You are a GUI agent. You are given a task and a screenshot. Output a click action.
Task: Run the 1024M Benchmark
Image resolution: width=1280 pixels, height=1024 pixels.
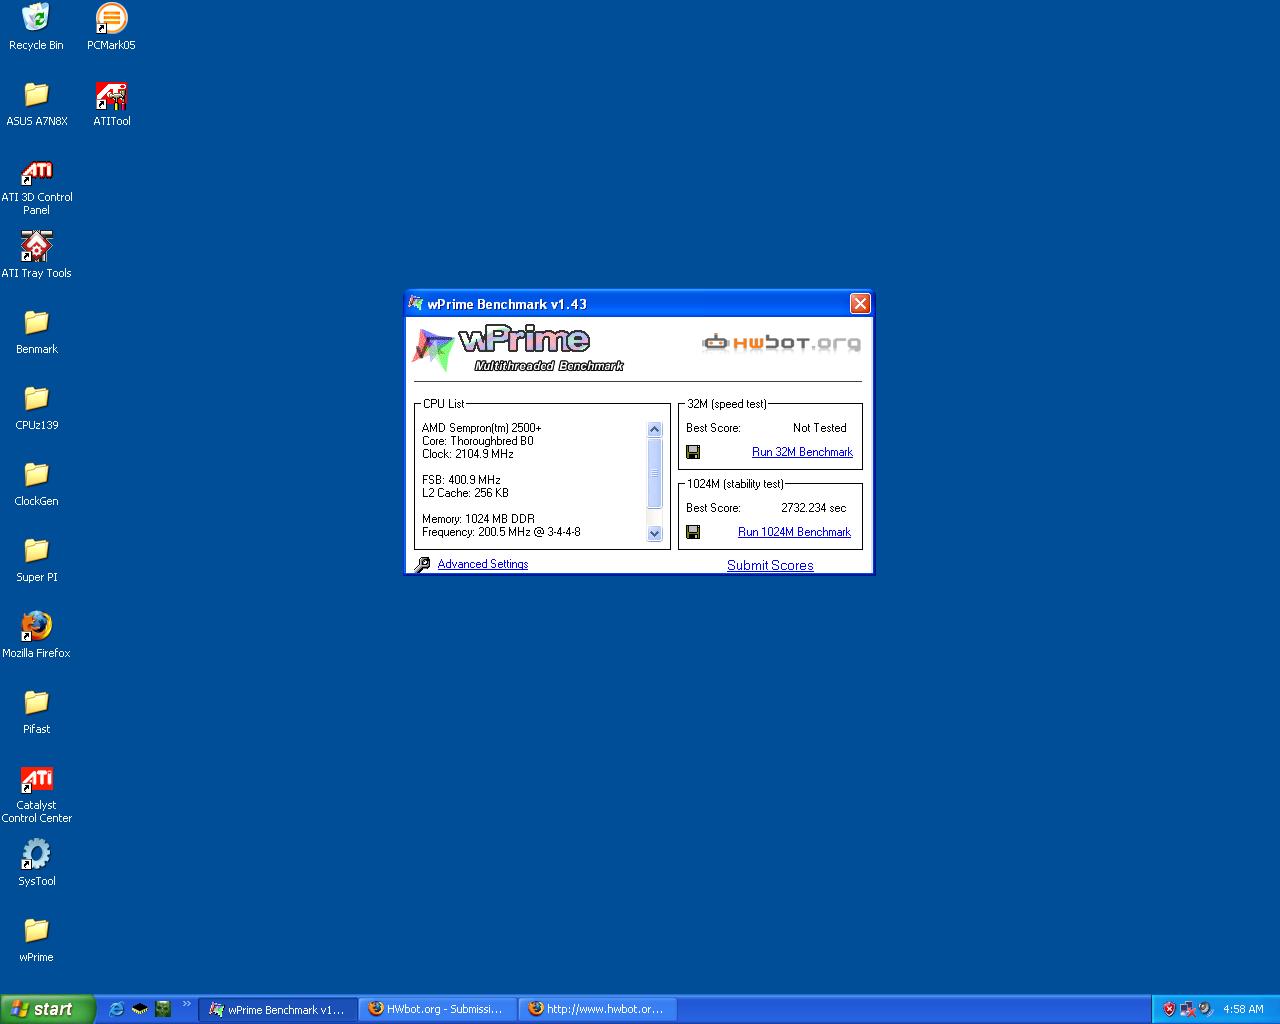coord(794,532)
